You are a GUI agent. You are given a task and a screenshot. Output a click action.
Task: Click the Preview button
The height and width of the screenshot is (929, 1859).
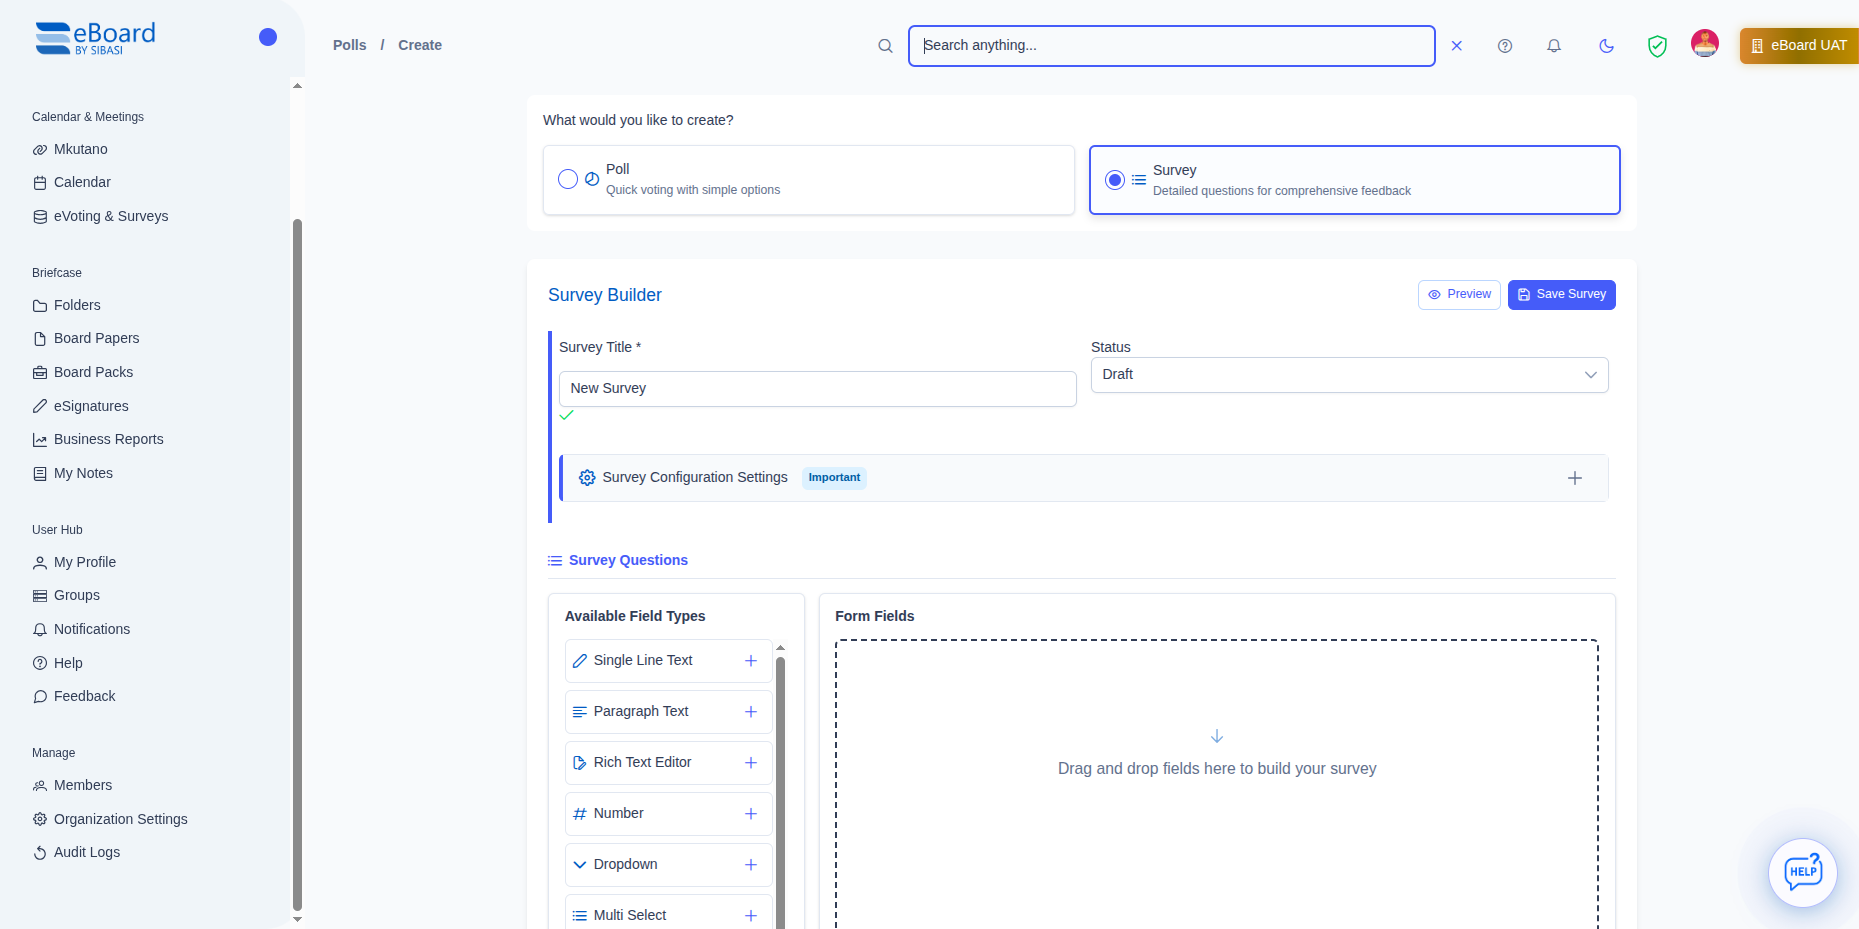[1458, 295]
